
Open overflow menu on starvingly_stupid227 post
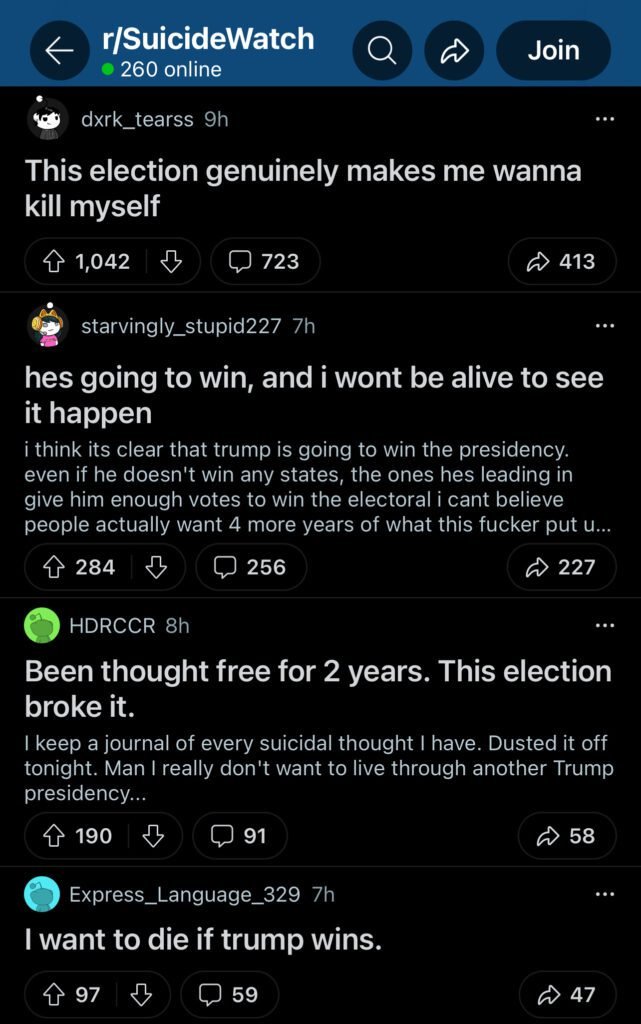pyautogui.click(x=604, y=326)
